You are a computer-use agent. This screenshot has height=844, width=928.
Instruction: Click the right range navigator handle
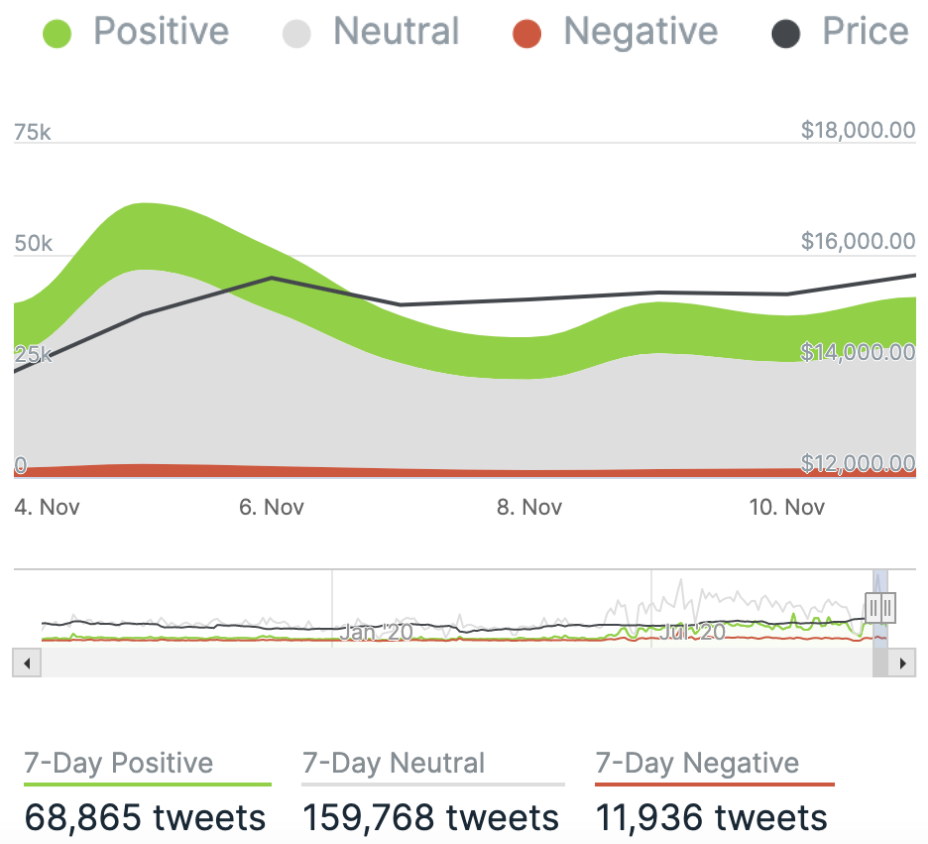click(x=887, y=607)
